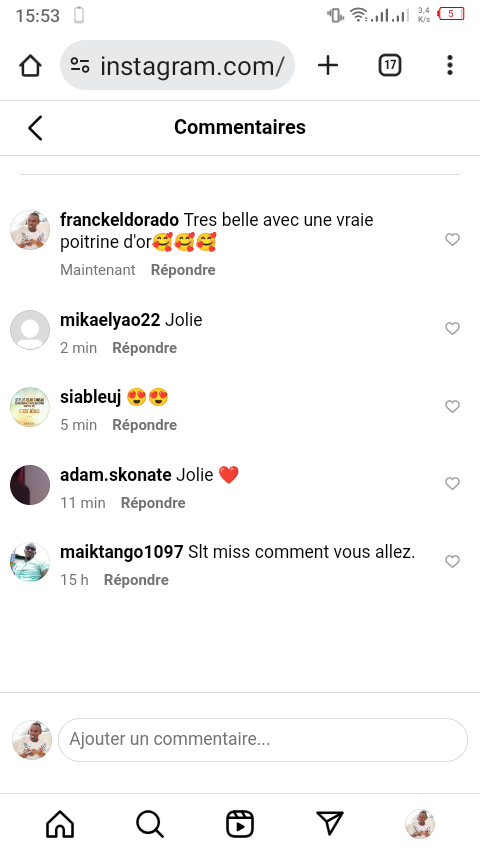Open adam.skonate's profile link
This screenshot has height=854, width=480.
pos(116,475)
